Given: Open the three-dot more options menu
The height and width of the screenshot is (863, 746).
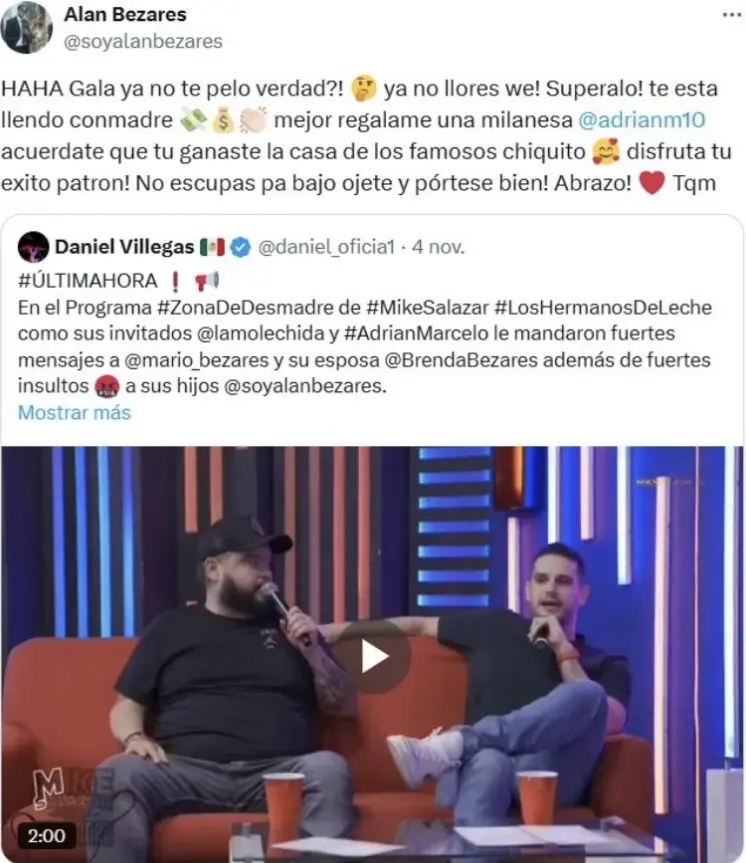Looking at the screenshot, I should pos(732,15).
